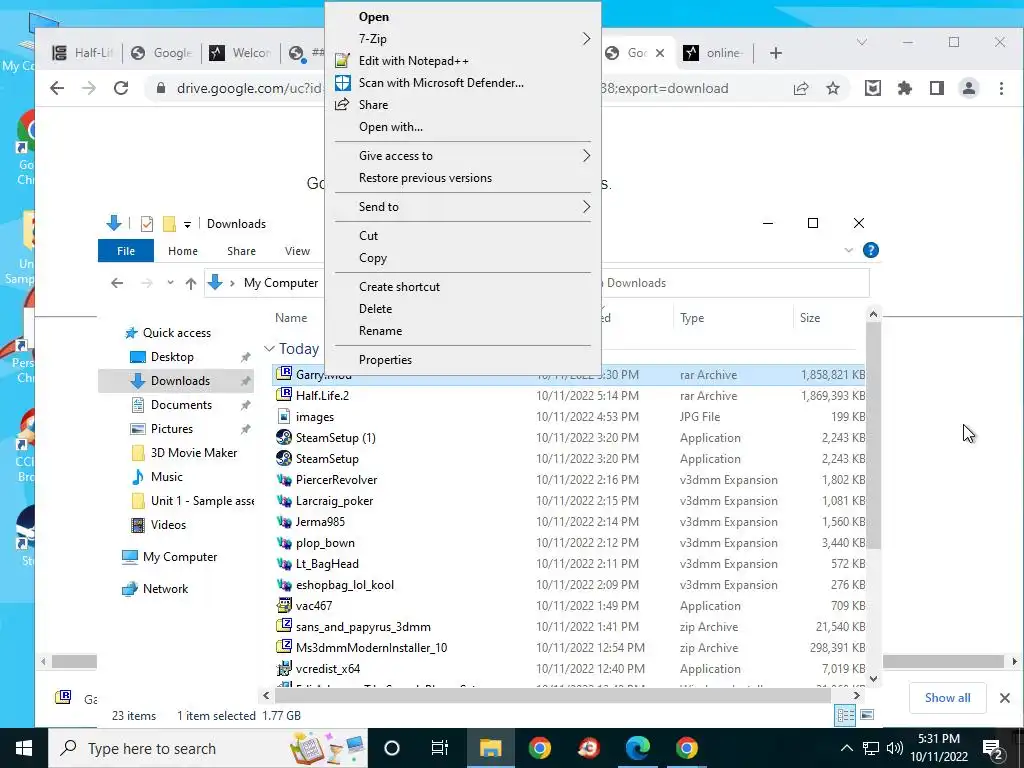
Task: Click the Half.Life.2 rar archive icon
Action: pos(284,394)
